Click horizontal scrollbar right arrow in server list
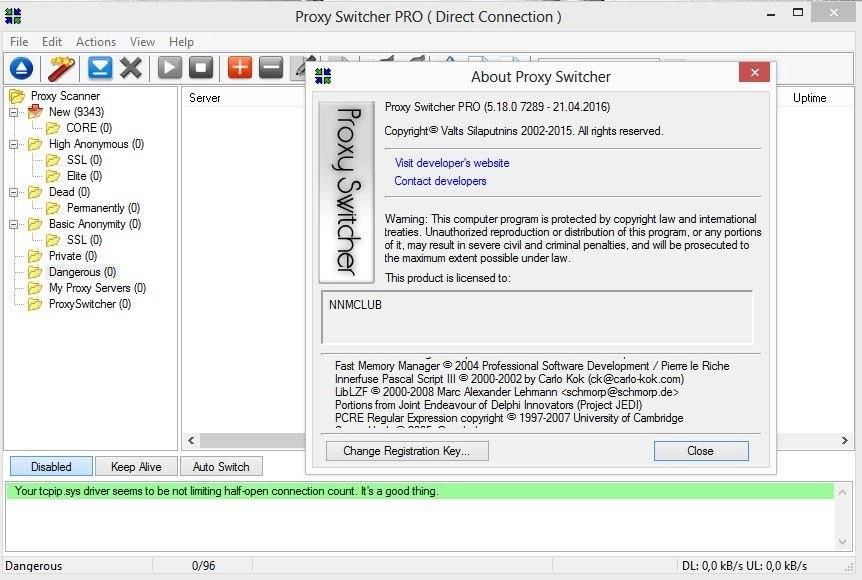Image resolution: width=862 pixels, height=580 pixels. [x=845, y=440]
